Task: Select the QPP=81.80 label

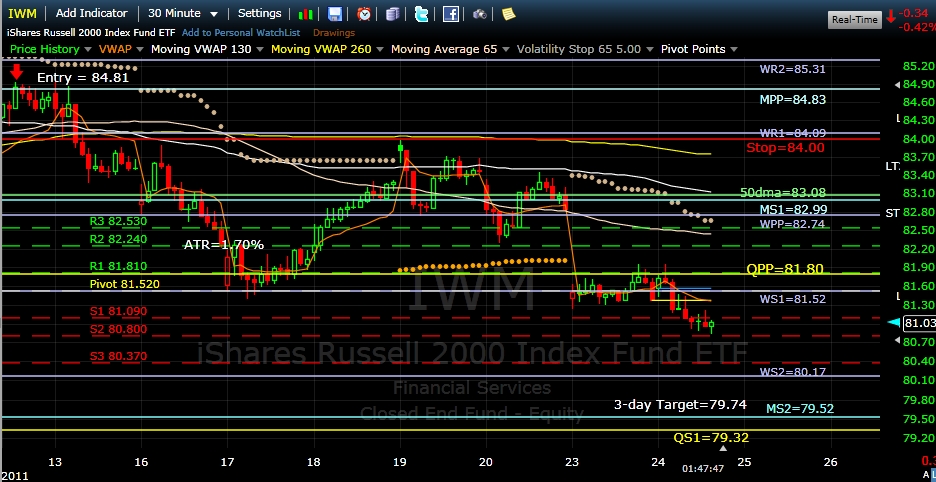Action: [785, 269]
